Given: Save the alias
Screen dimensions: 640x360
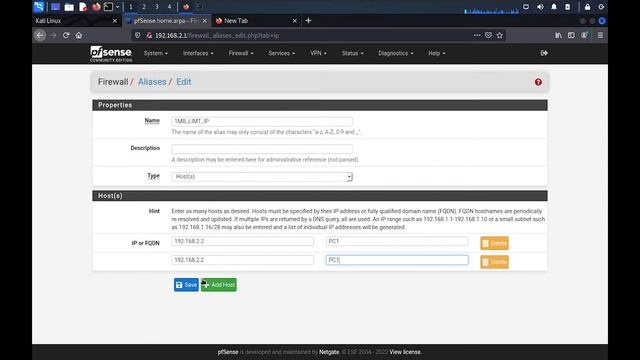Looking at the screenshot, I should click(186, 285).
